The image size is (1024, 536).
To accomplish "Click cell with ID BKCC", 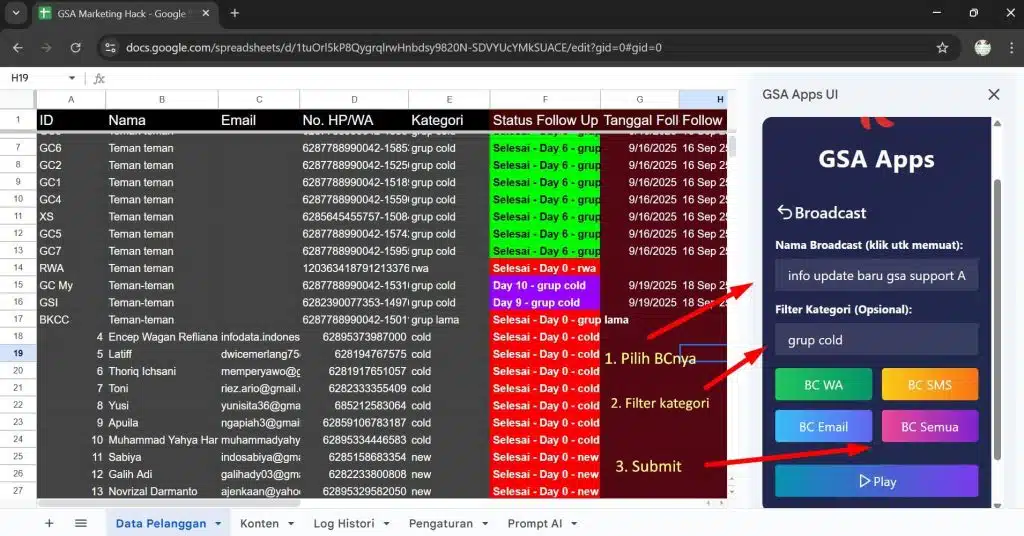I will [x=71, y=320].
